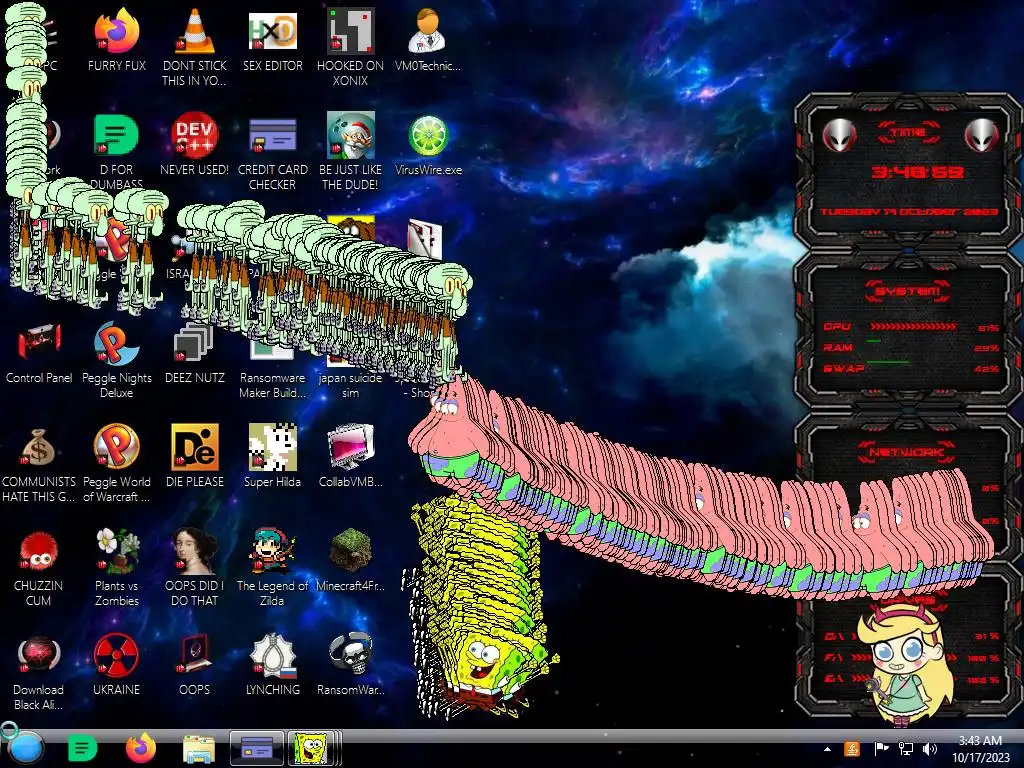Image resolution: width=1024 pixels, height=768 pixels.
Task: Click the CPU usage bar
Action: [x=913, y=327]
